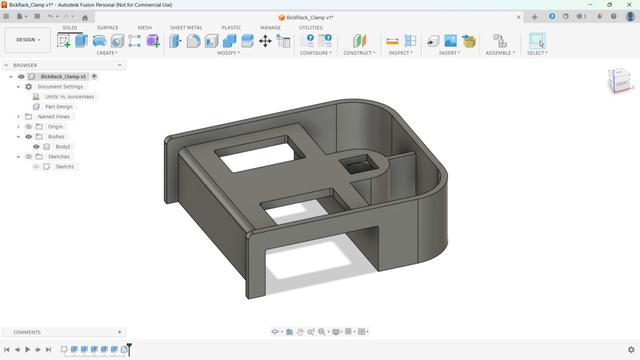640x360 pixels.
Task: Select the Combine tool
Action: point(229,41)
